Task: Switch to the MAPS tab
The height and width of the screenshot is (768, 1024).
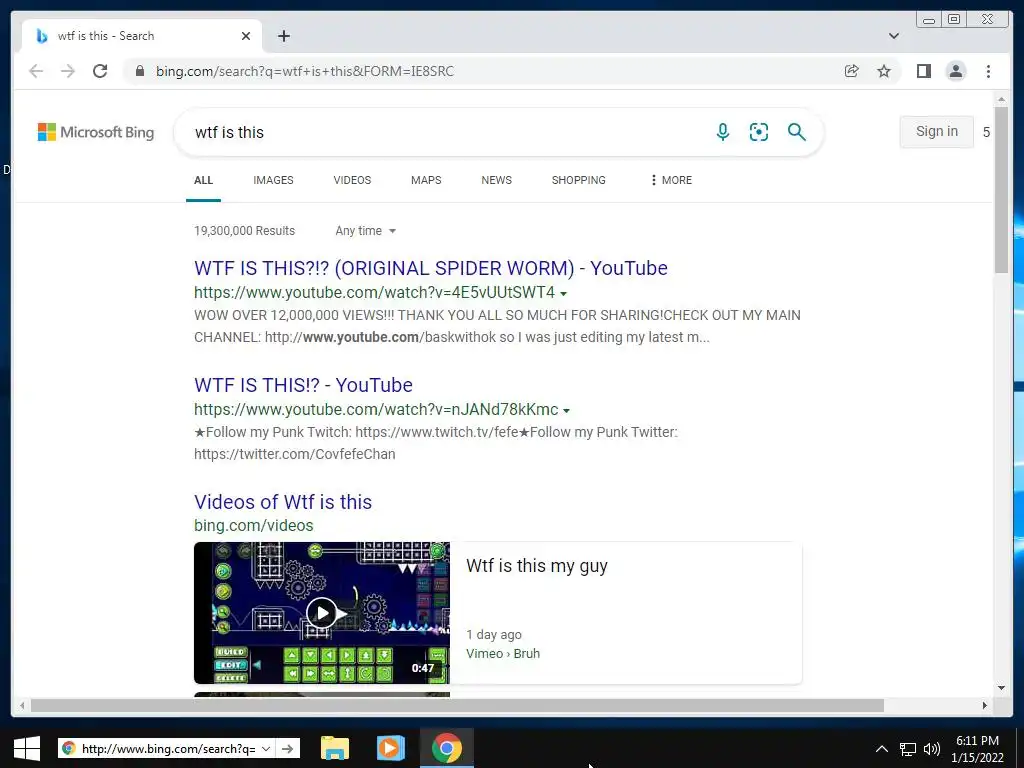Action: pyautogui.click(x=426, y=180)
